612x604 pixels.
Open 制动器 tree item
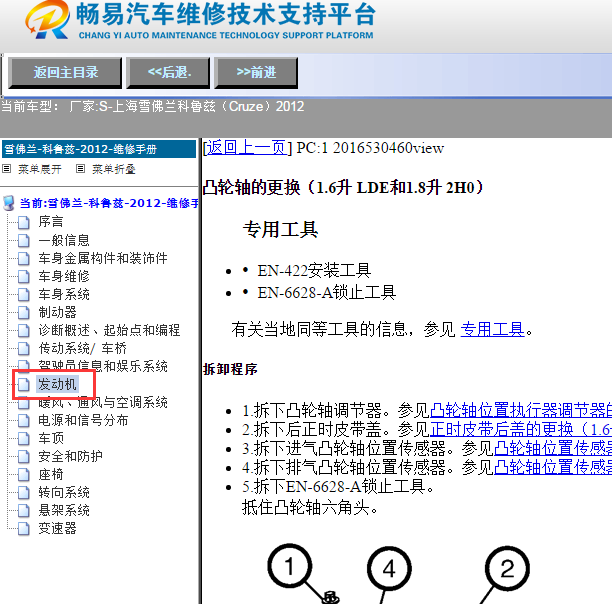tap(57, 312)
